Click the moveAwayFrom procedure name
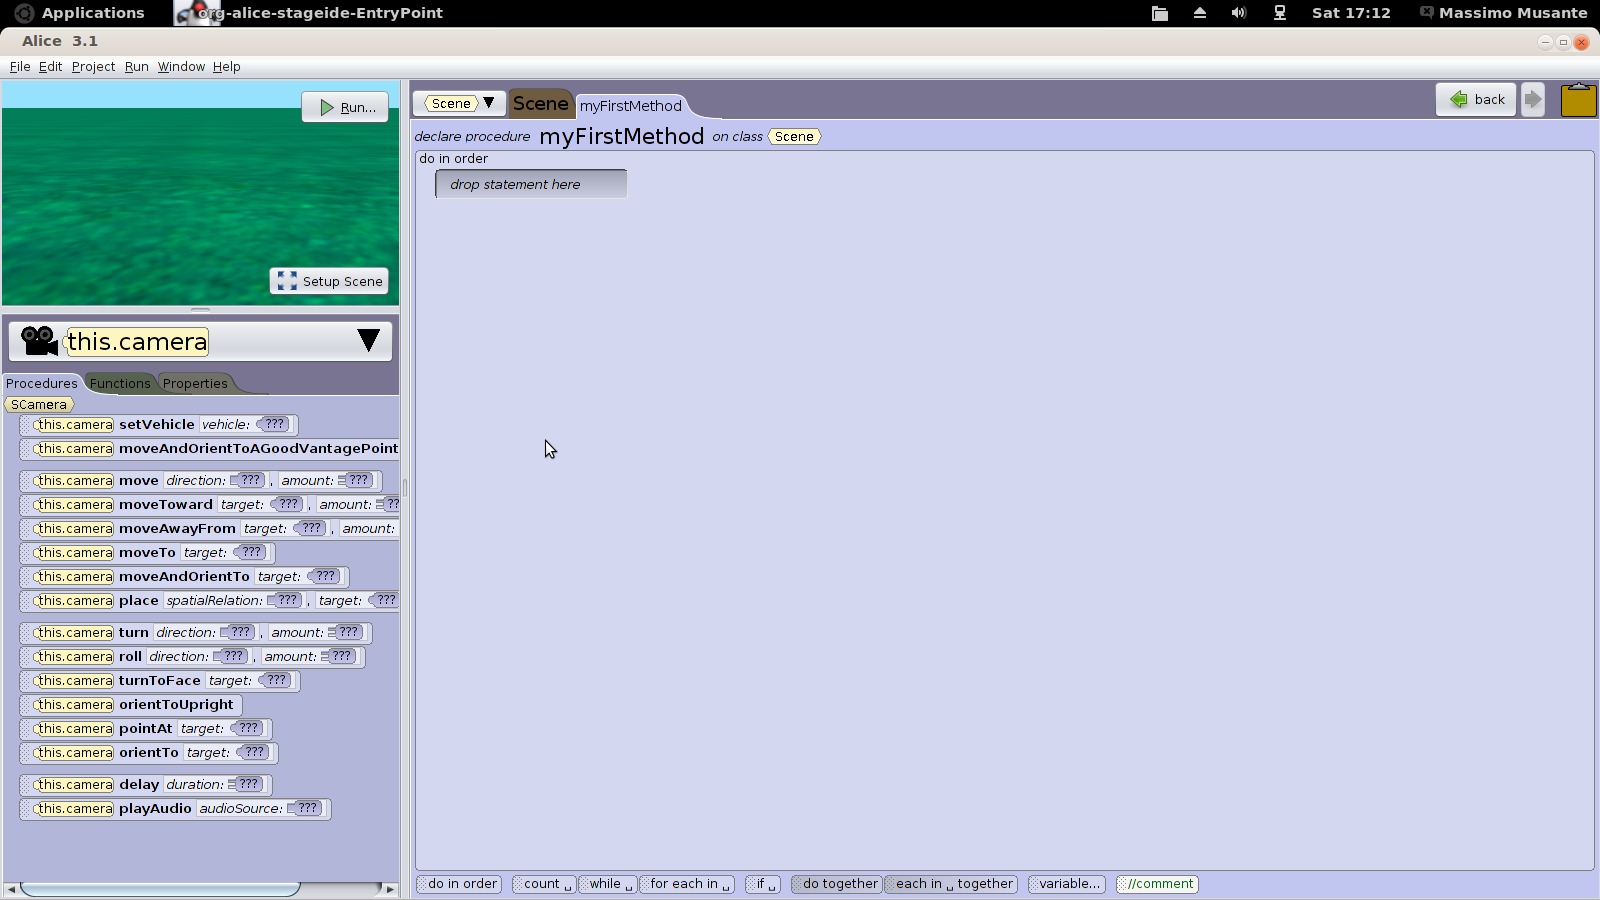 pos(177,528)
